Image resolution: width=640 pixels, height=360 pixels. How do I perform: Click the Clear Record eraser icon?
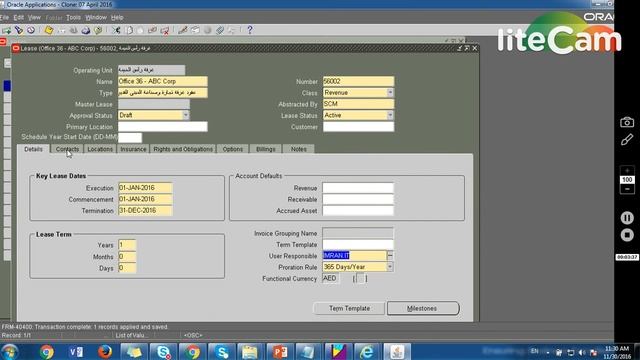[x=152, y=31]
